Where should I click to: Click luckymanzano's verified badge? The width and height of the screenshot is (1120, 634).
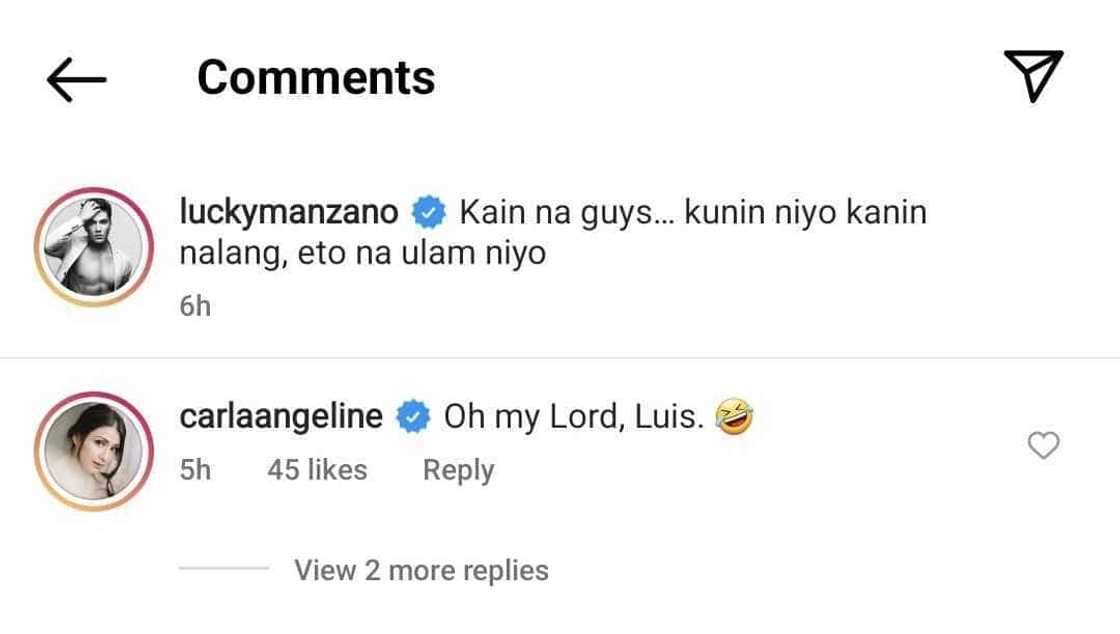(430, 213)
